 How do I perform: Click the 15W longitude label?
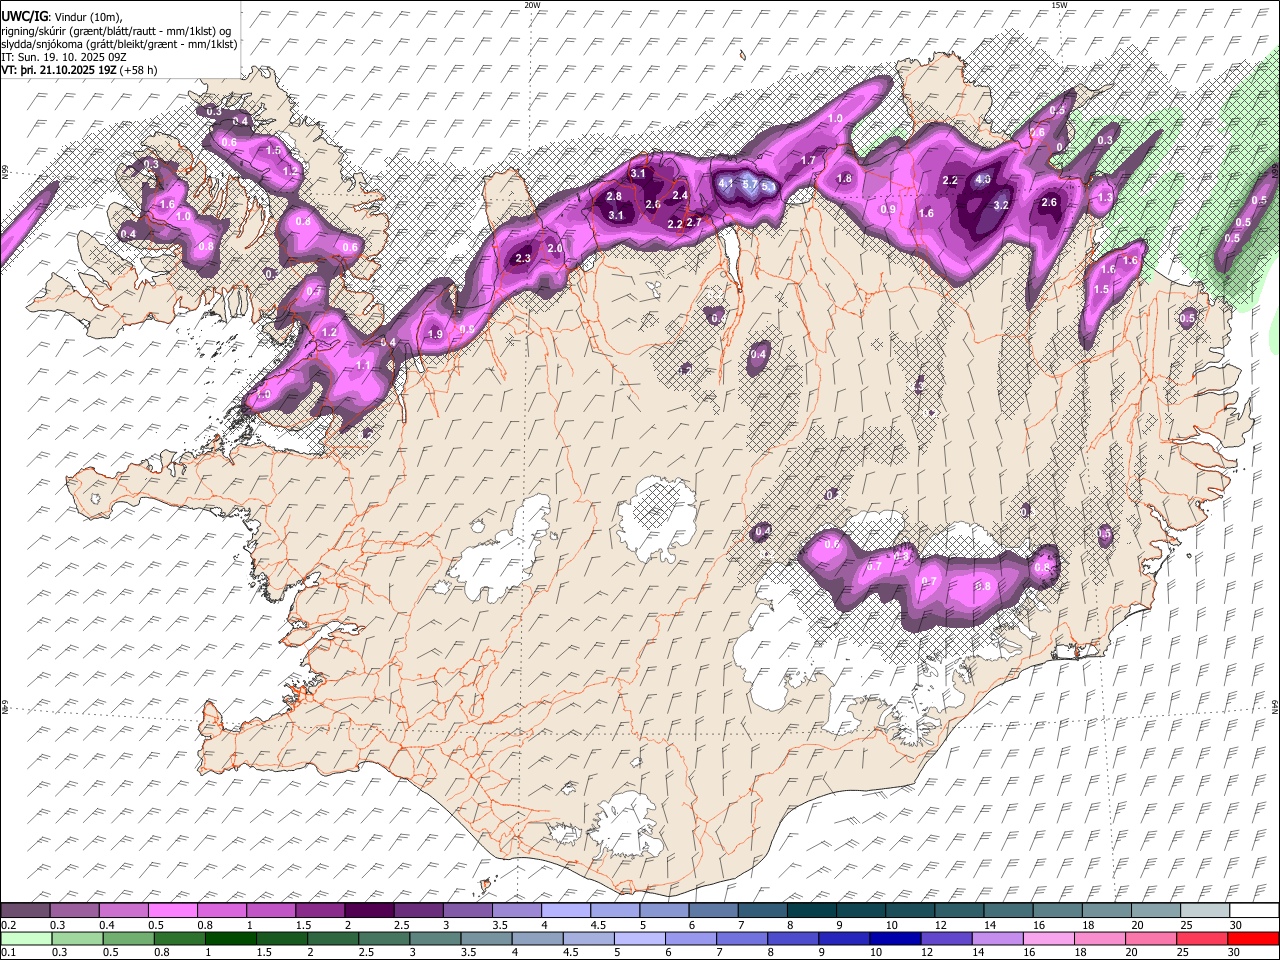tap(1059, 5)
